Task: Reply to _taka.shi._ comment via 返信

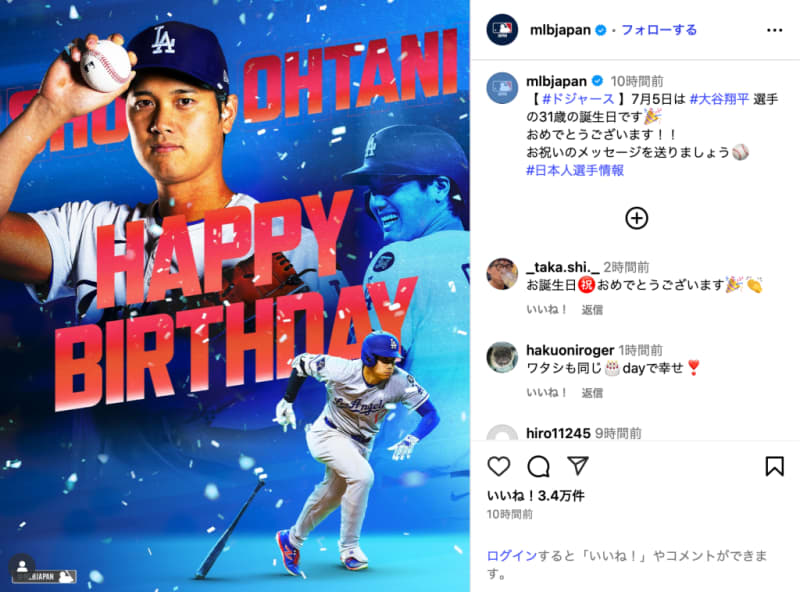Action: tap(592, 310)
